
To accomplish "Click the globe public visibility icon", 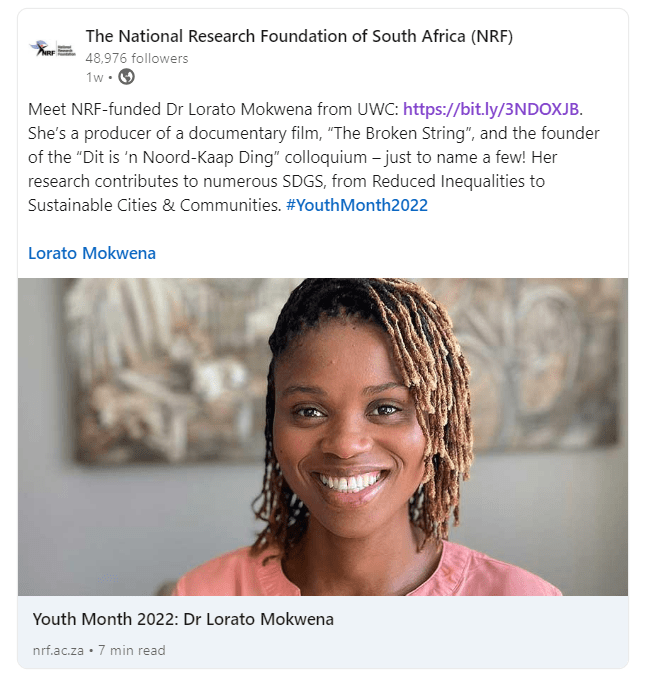I will pyautogui.click(x=126, y=77).
